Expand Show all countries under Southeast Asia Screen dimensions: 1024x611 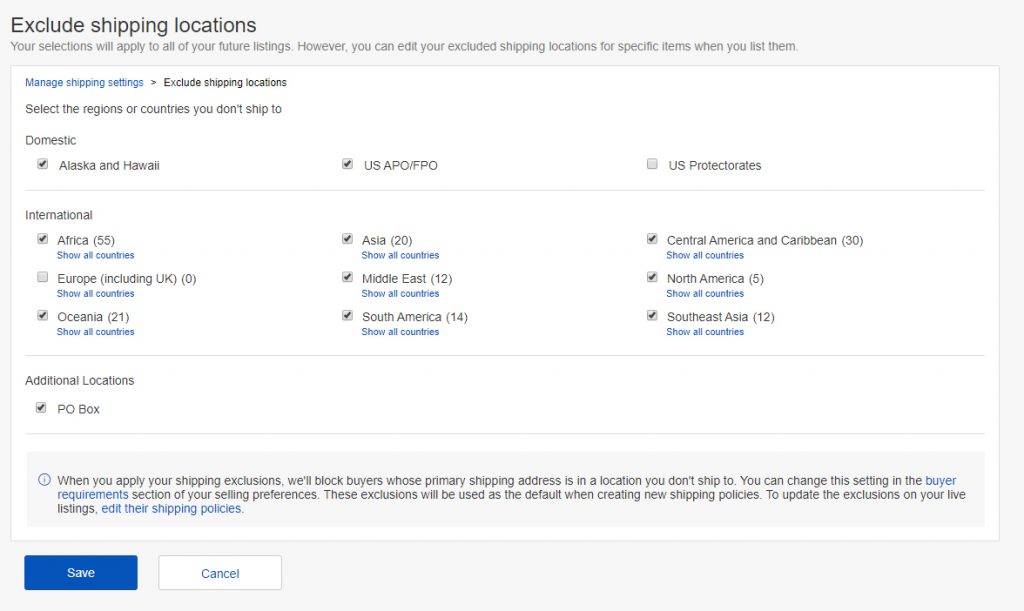[705, 332]
